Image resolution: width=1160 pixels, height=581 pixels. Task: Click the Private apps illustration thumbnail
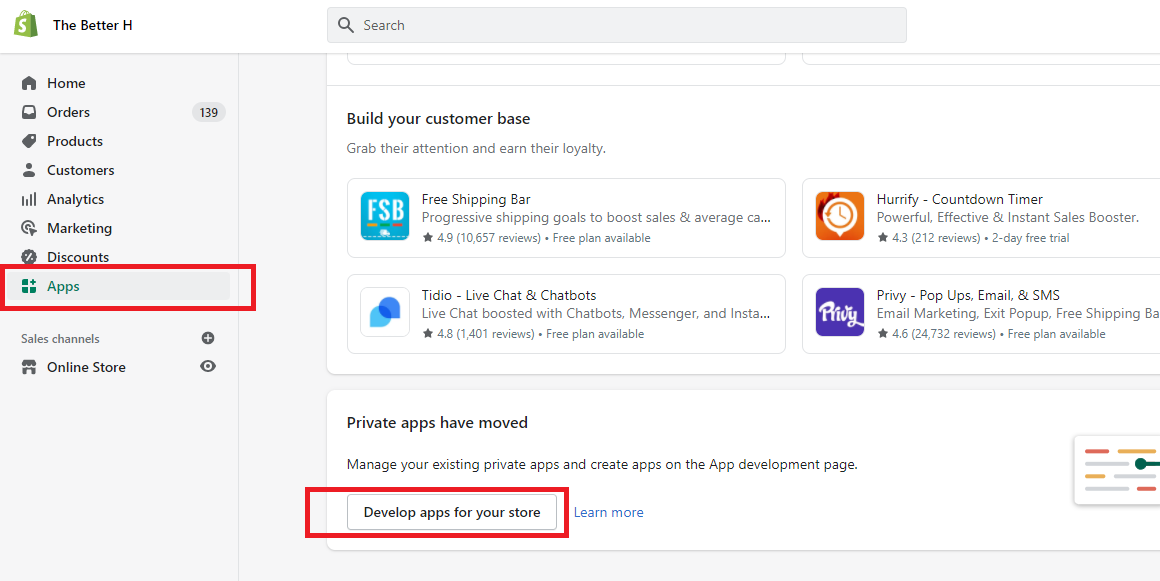[1117, 471]
